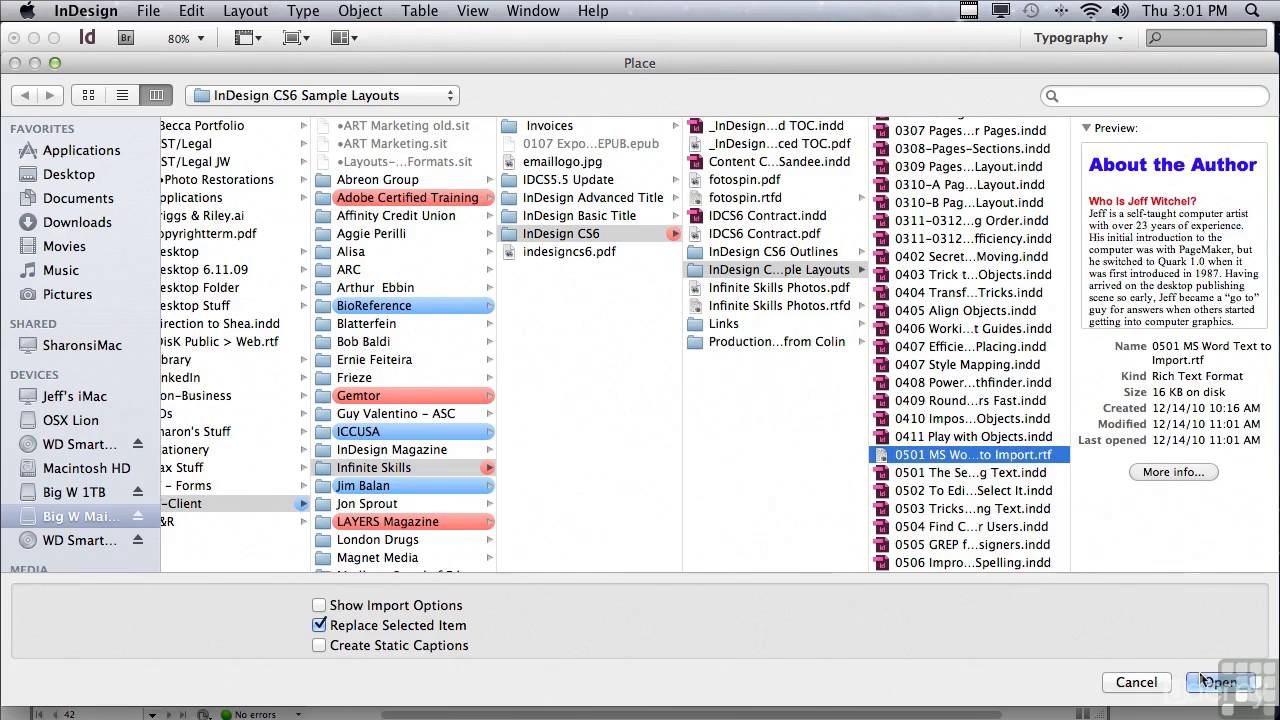Switch to list view in Place dialog
Viewport: 1280px width, 720px height.
point(122,95)
